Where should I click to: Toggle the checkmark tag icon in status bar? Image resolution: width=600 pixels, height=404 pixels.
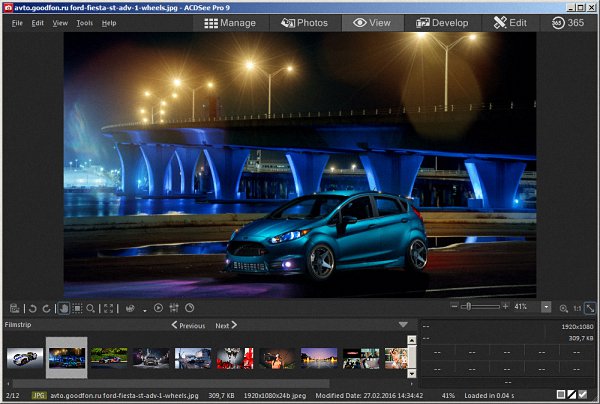[x=583, y=396]
